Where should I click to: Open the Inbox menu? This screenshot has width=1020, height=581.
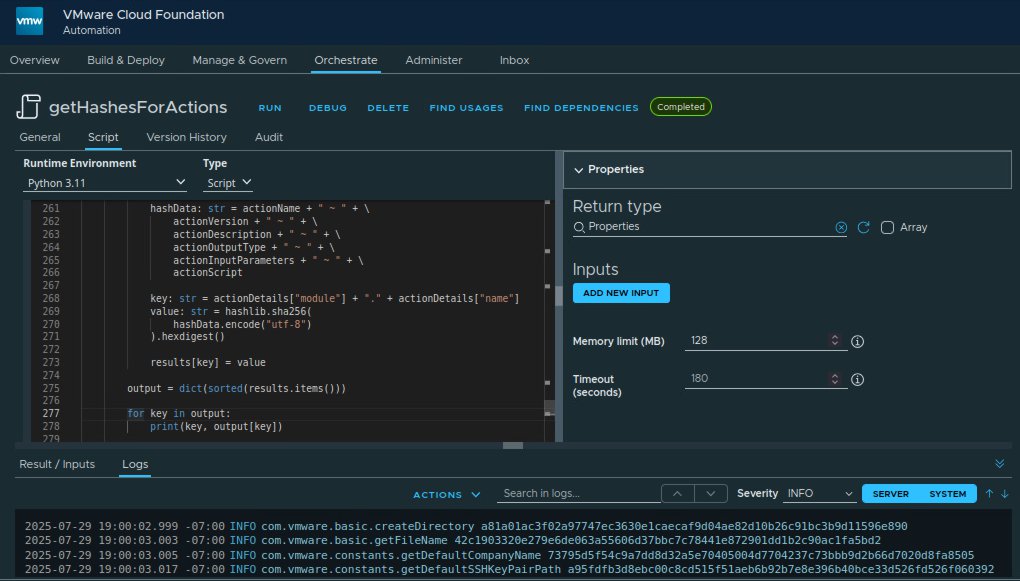coord(514,60)
